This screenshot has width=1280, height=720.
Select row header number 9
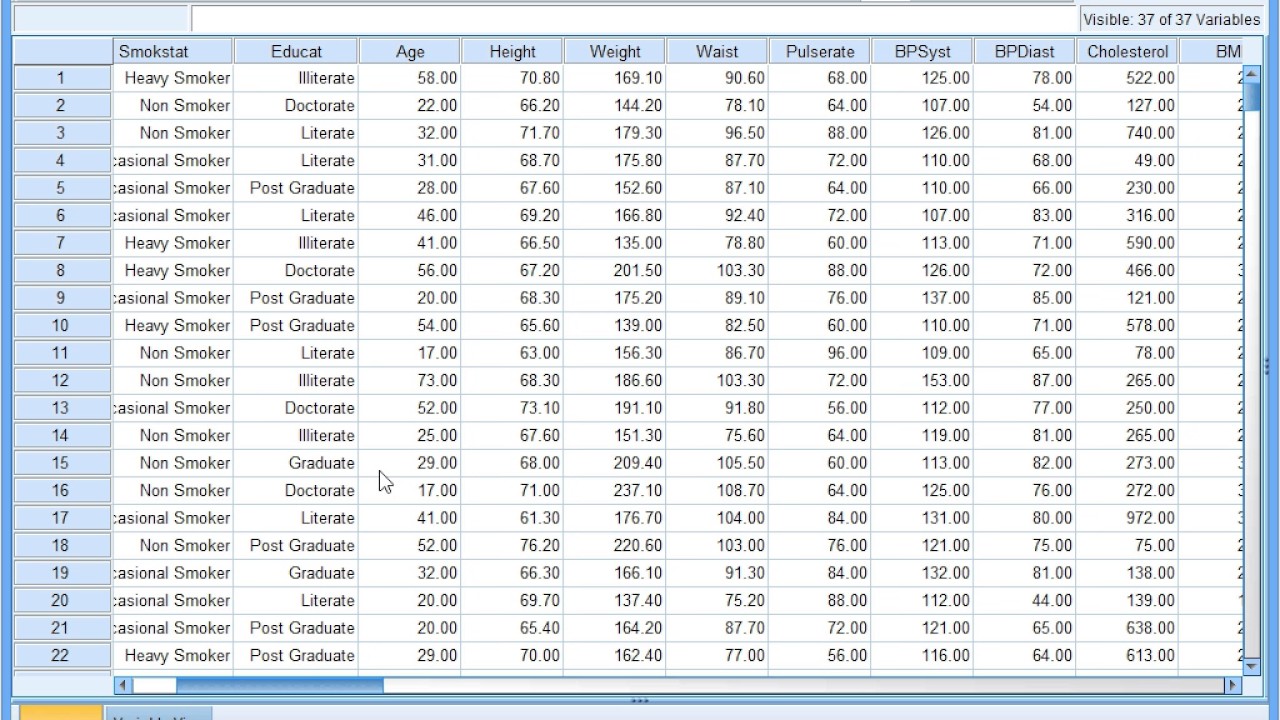[x=62, y=298]
